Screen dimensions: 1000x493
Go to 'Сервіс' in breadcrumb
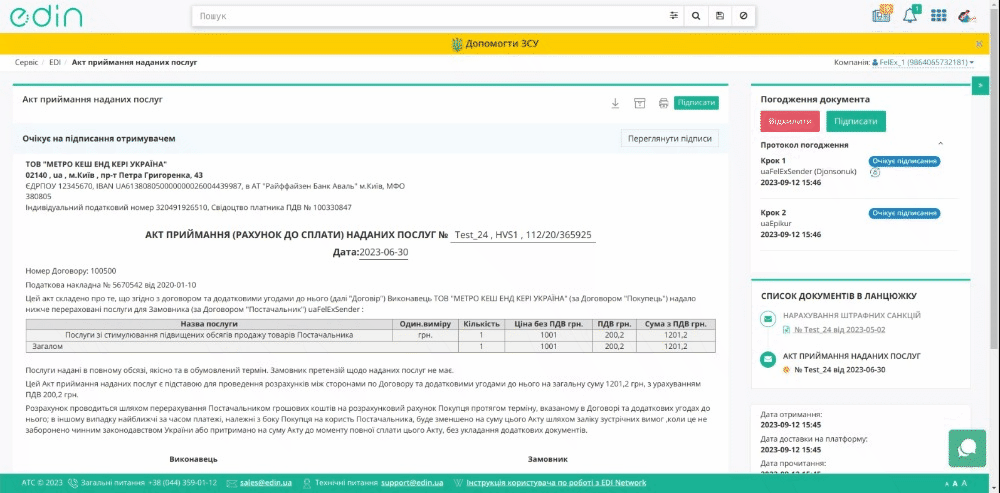26,63
